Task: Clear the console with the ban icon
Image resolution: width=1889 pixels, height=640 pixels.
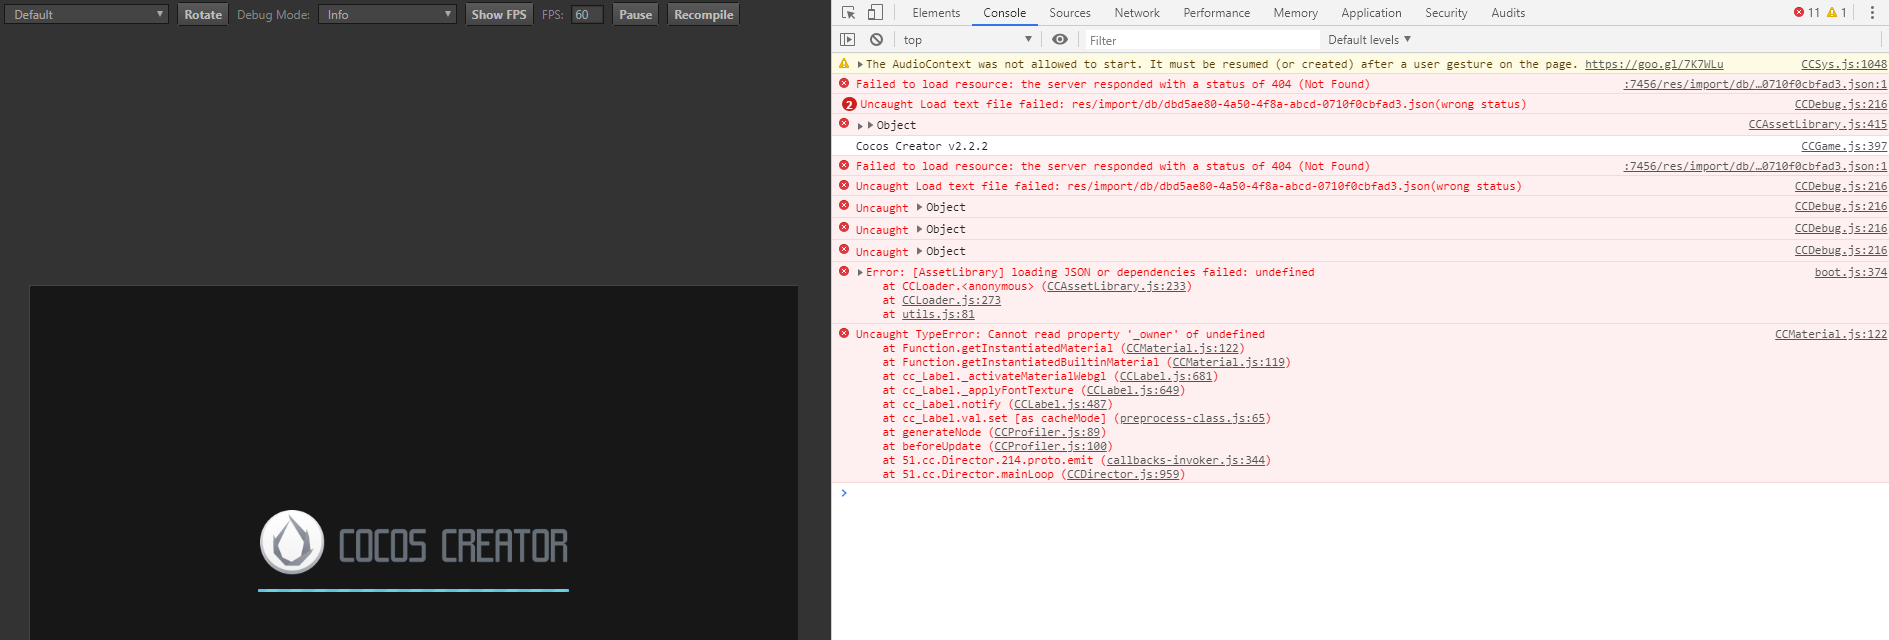Action: (876, 40)
